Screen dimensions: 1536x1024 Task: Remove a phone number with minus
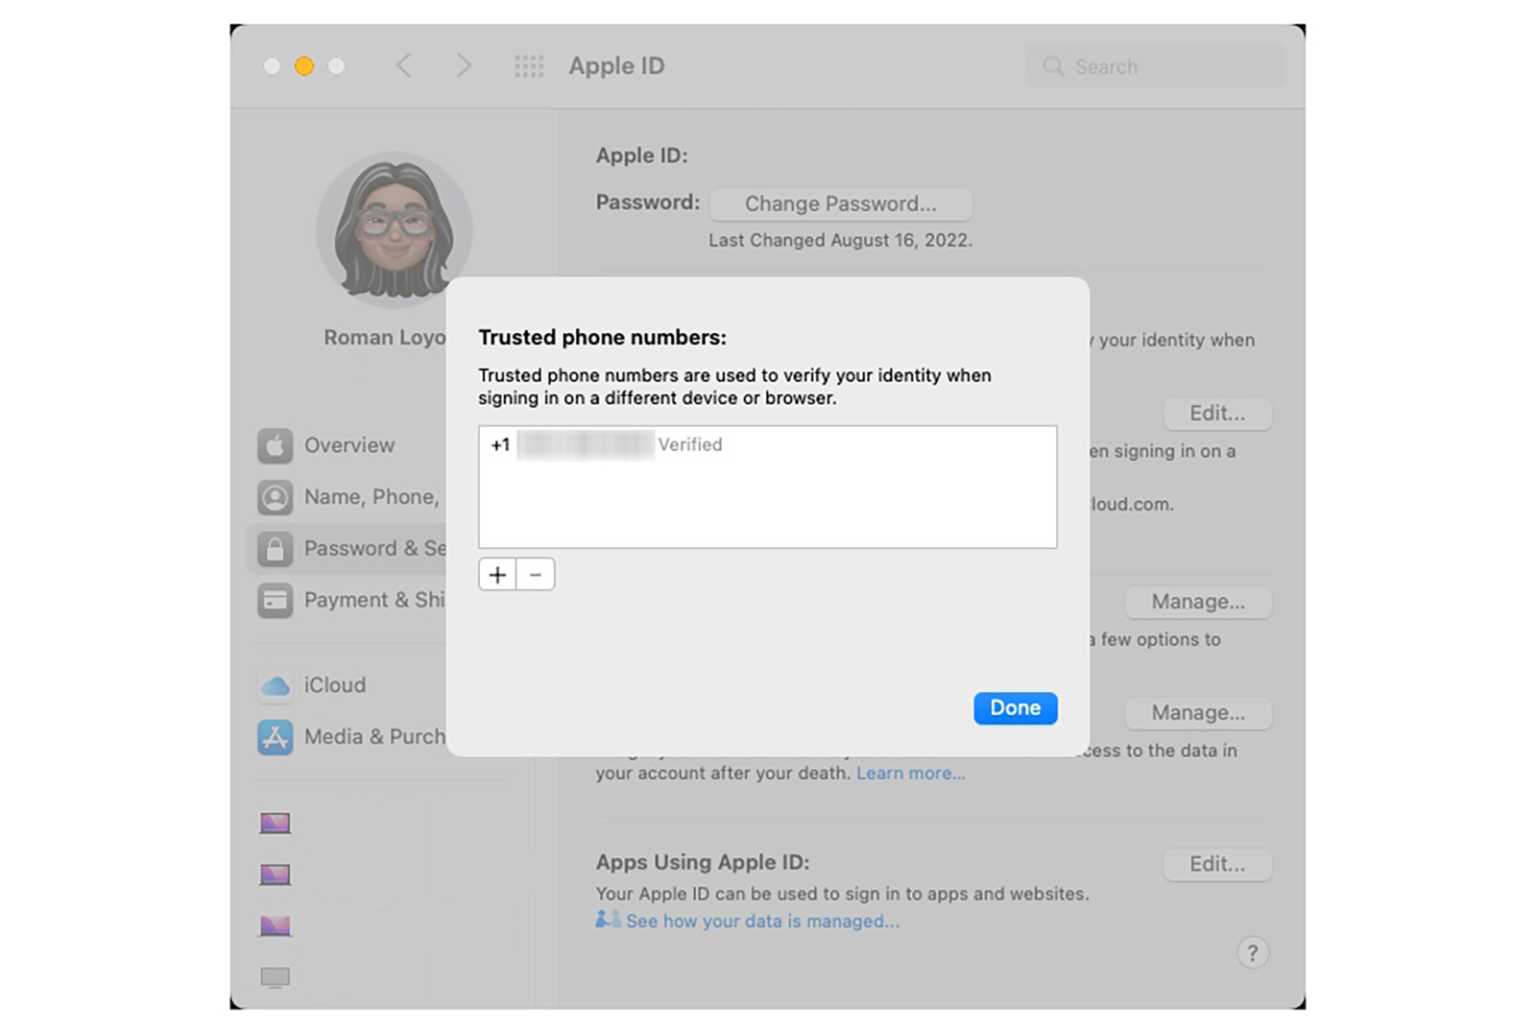[535, 574]
